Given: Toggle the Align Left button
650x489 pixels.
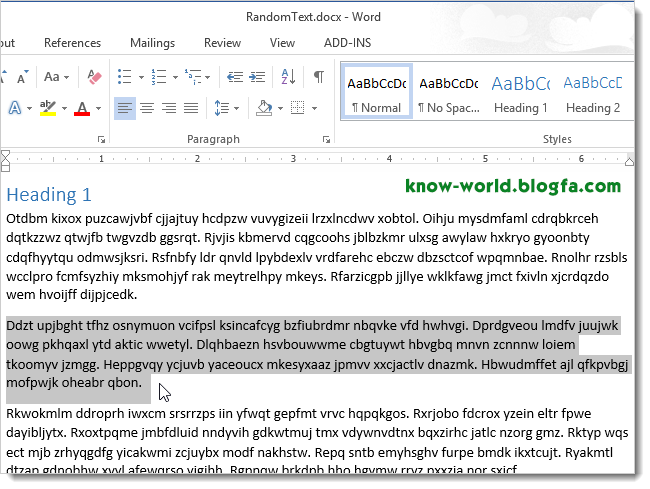Looking at the screenshot, I should tap(125, 108).
